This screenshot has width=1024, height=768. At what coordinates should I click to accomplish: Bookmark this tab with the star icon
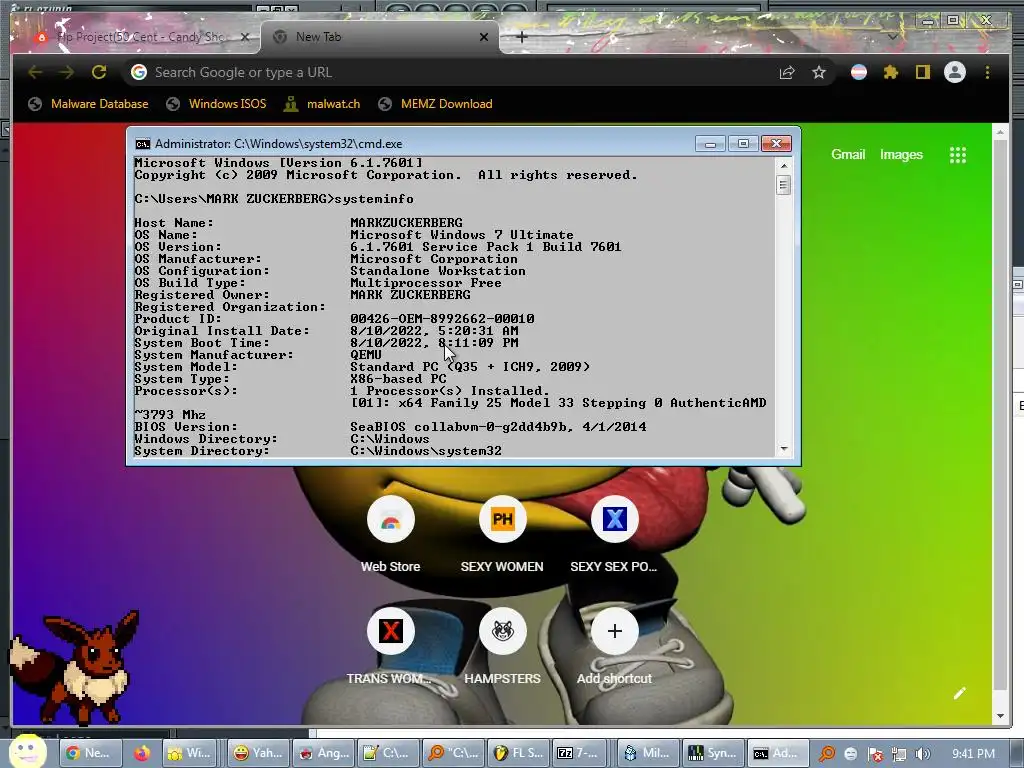tap(819, 72)
